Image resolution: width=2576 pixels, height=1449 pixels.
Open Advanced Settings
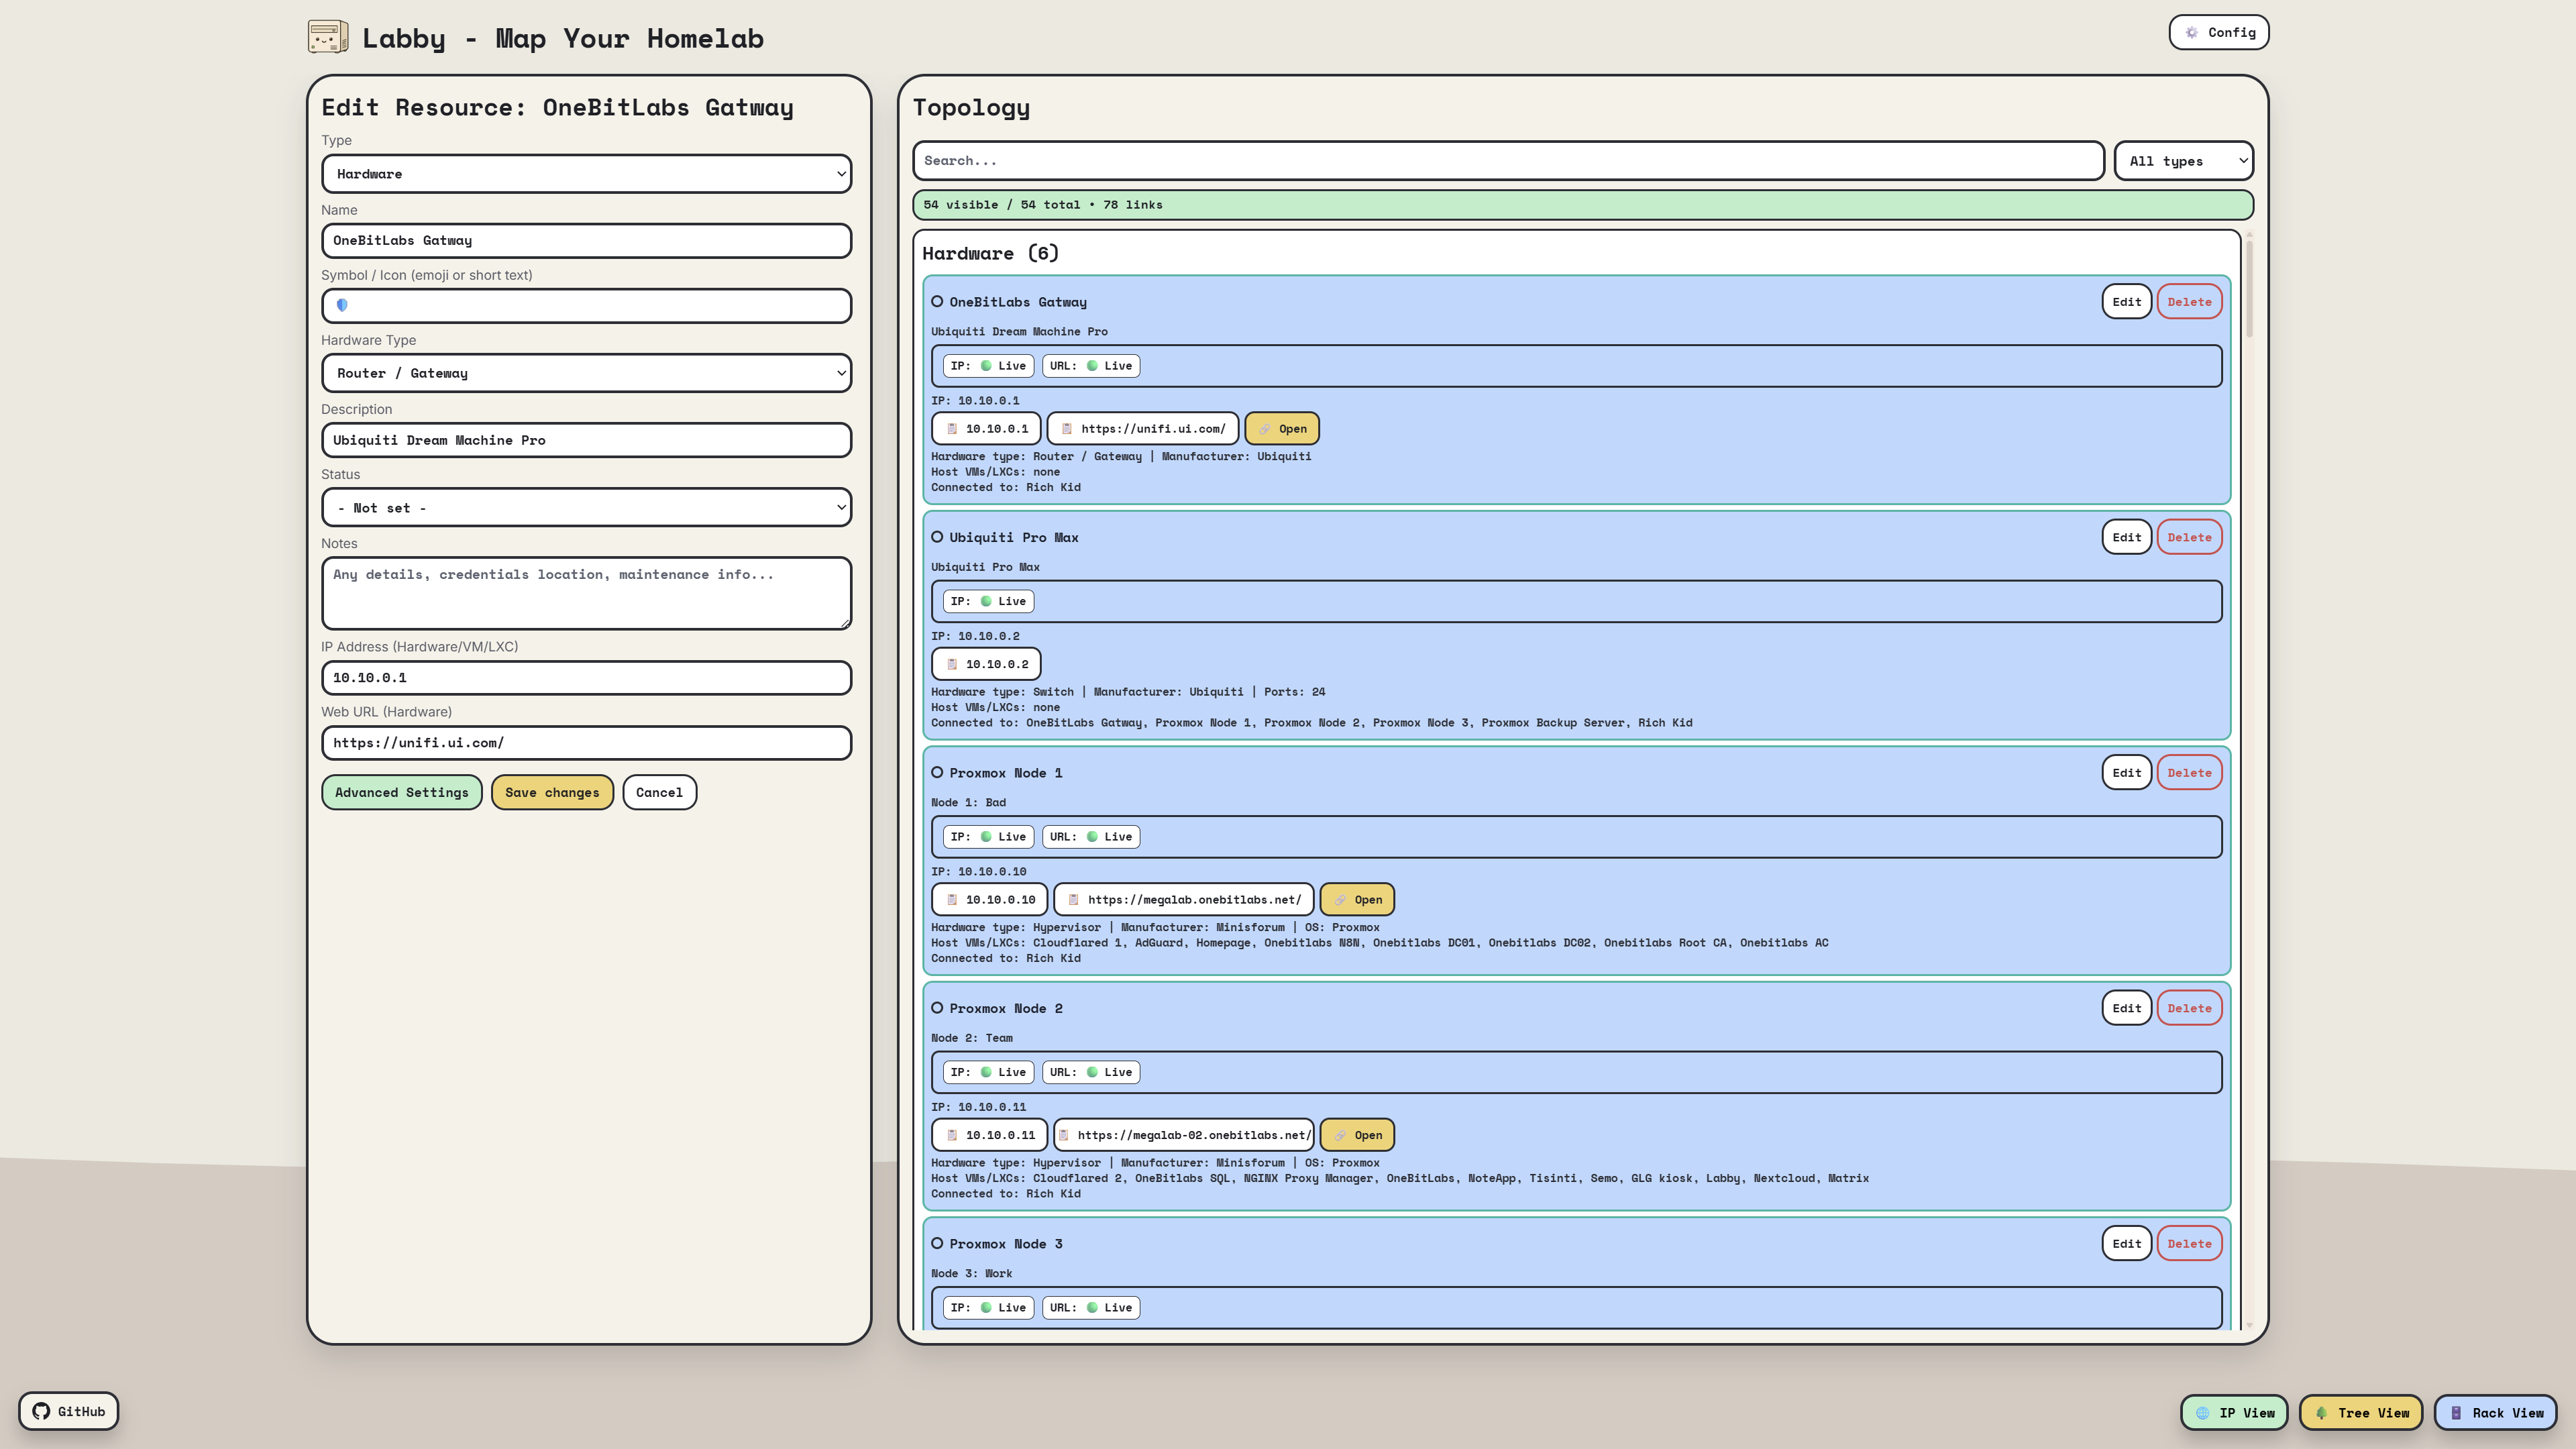[401, 792]
